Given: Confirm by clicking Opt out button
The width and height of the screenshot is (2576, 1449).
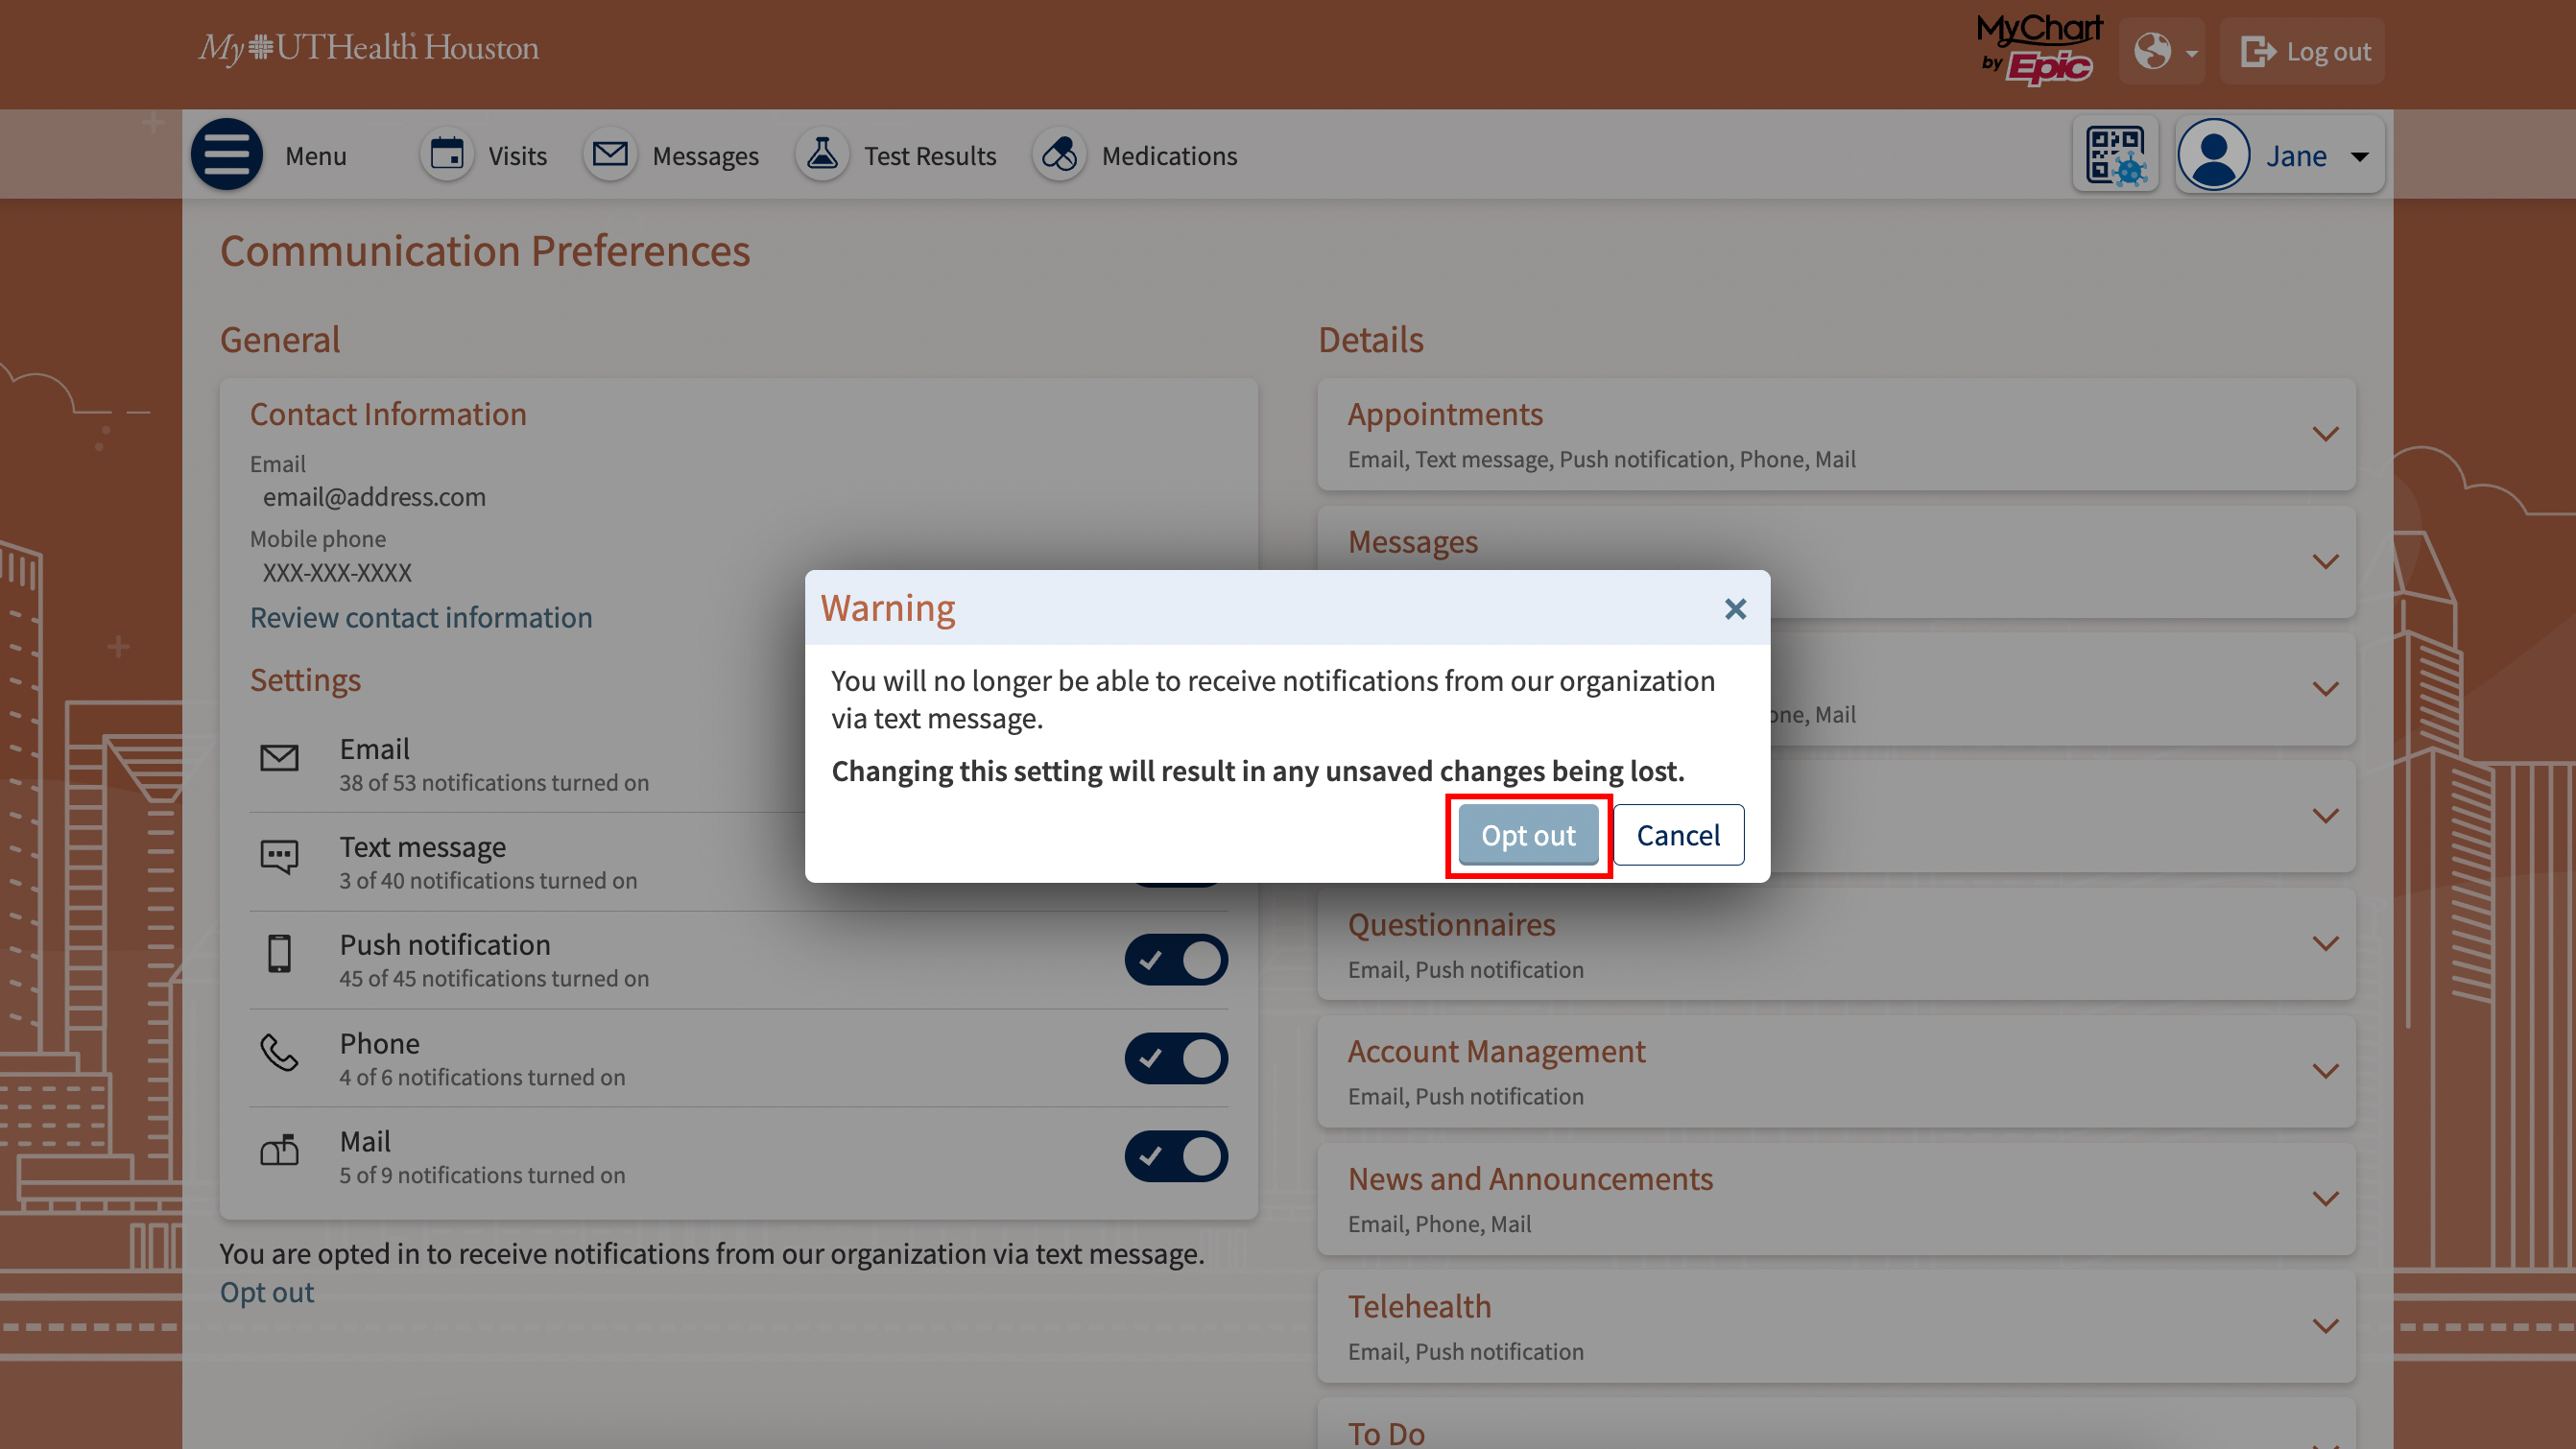Looking at the screenshot, I should click(1527, 835).
